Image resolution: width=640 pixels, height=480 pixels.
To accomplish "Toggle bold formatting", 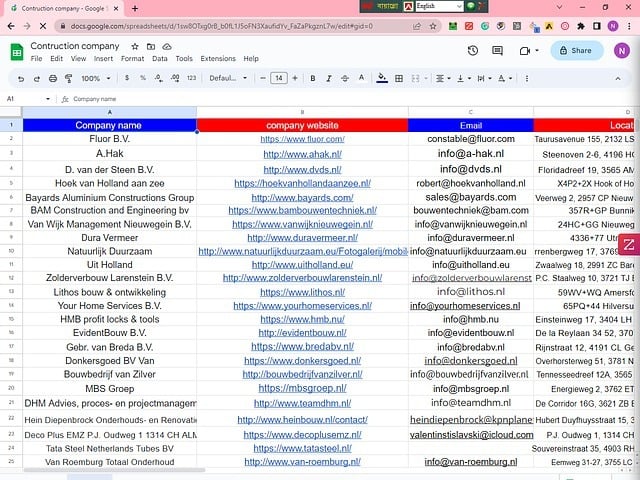I will tap(313, 78).
